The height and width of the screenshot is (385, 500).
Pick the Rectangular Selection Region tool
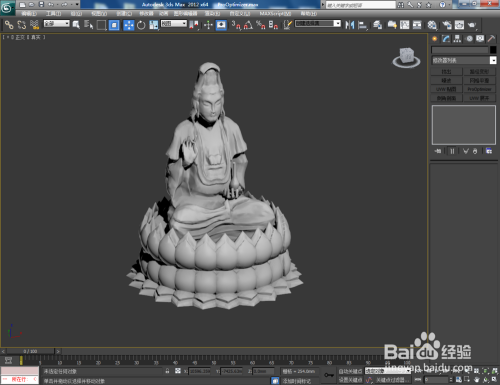pos(101,25)
